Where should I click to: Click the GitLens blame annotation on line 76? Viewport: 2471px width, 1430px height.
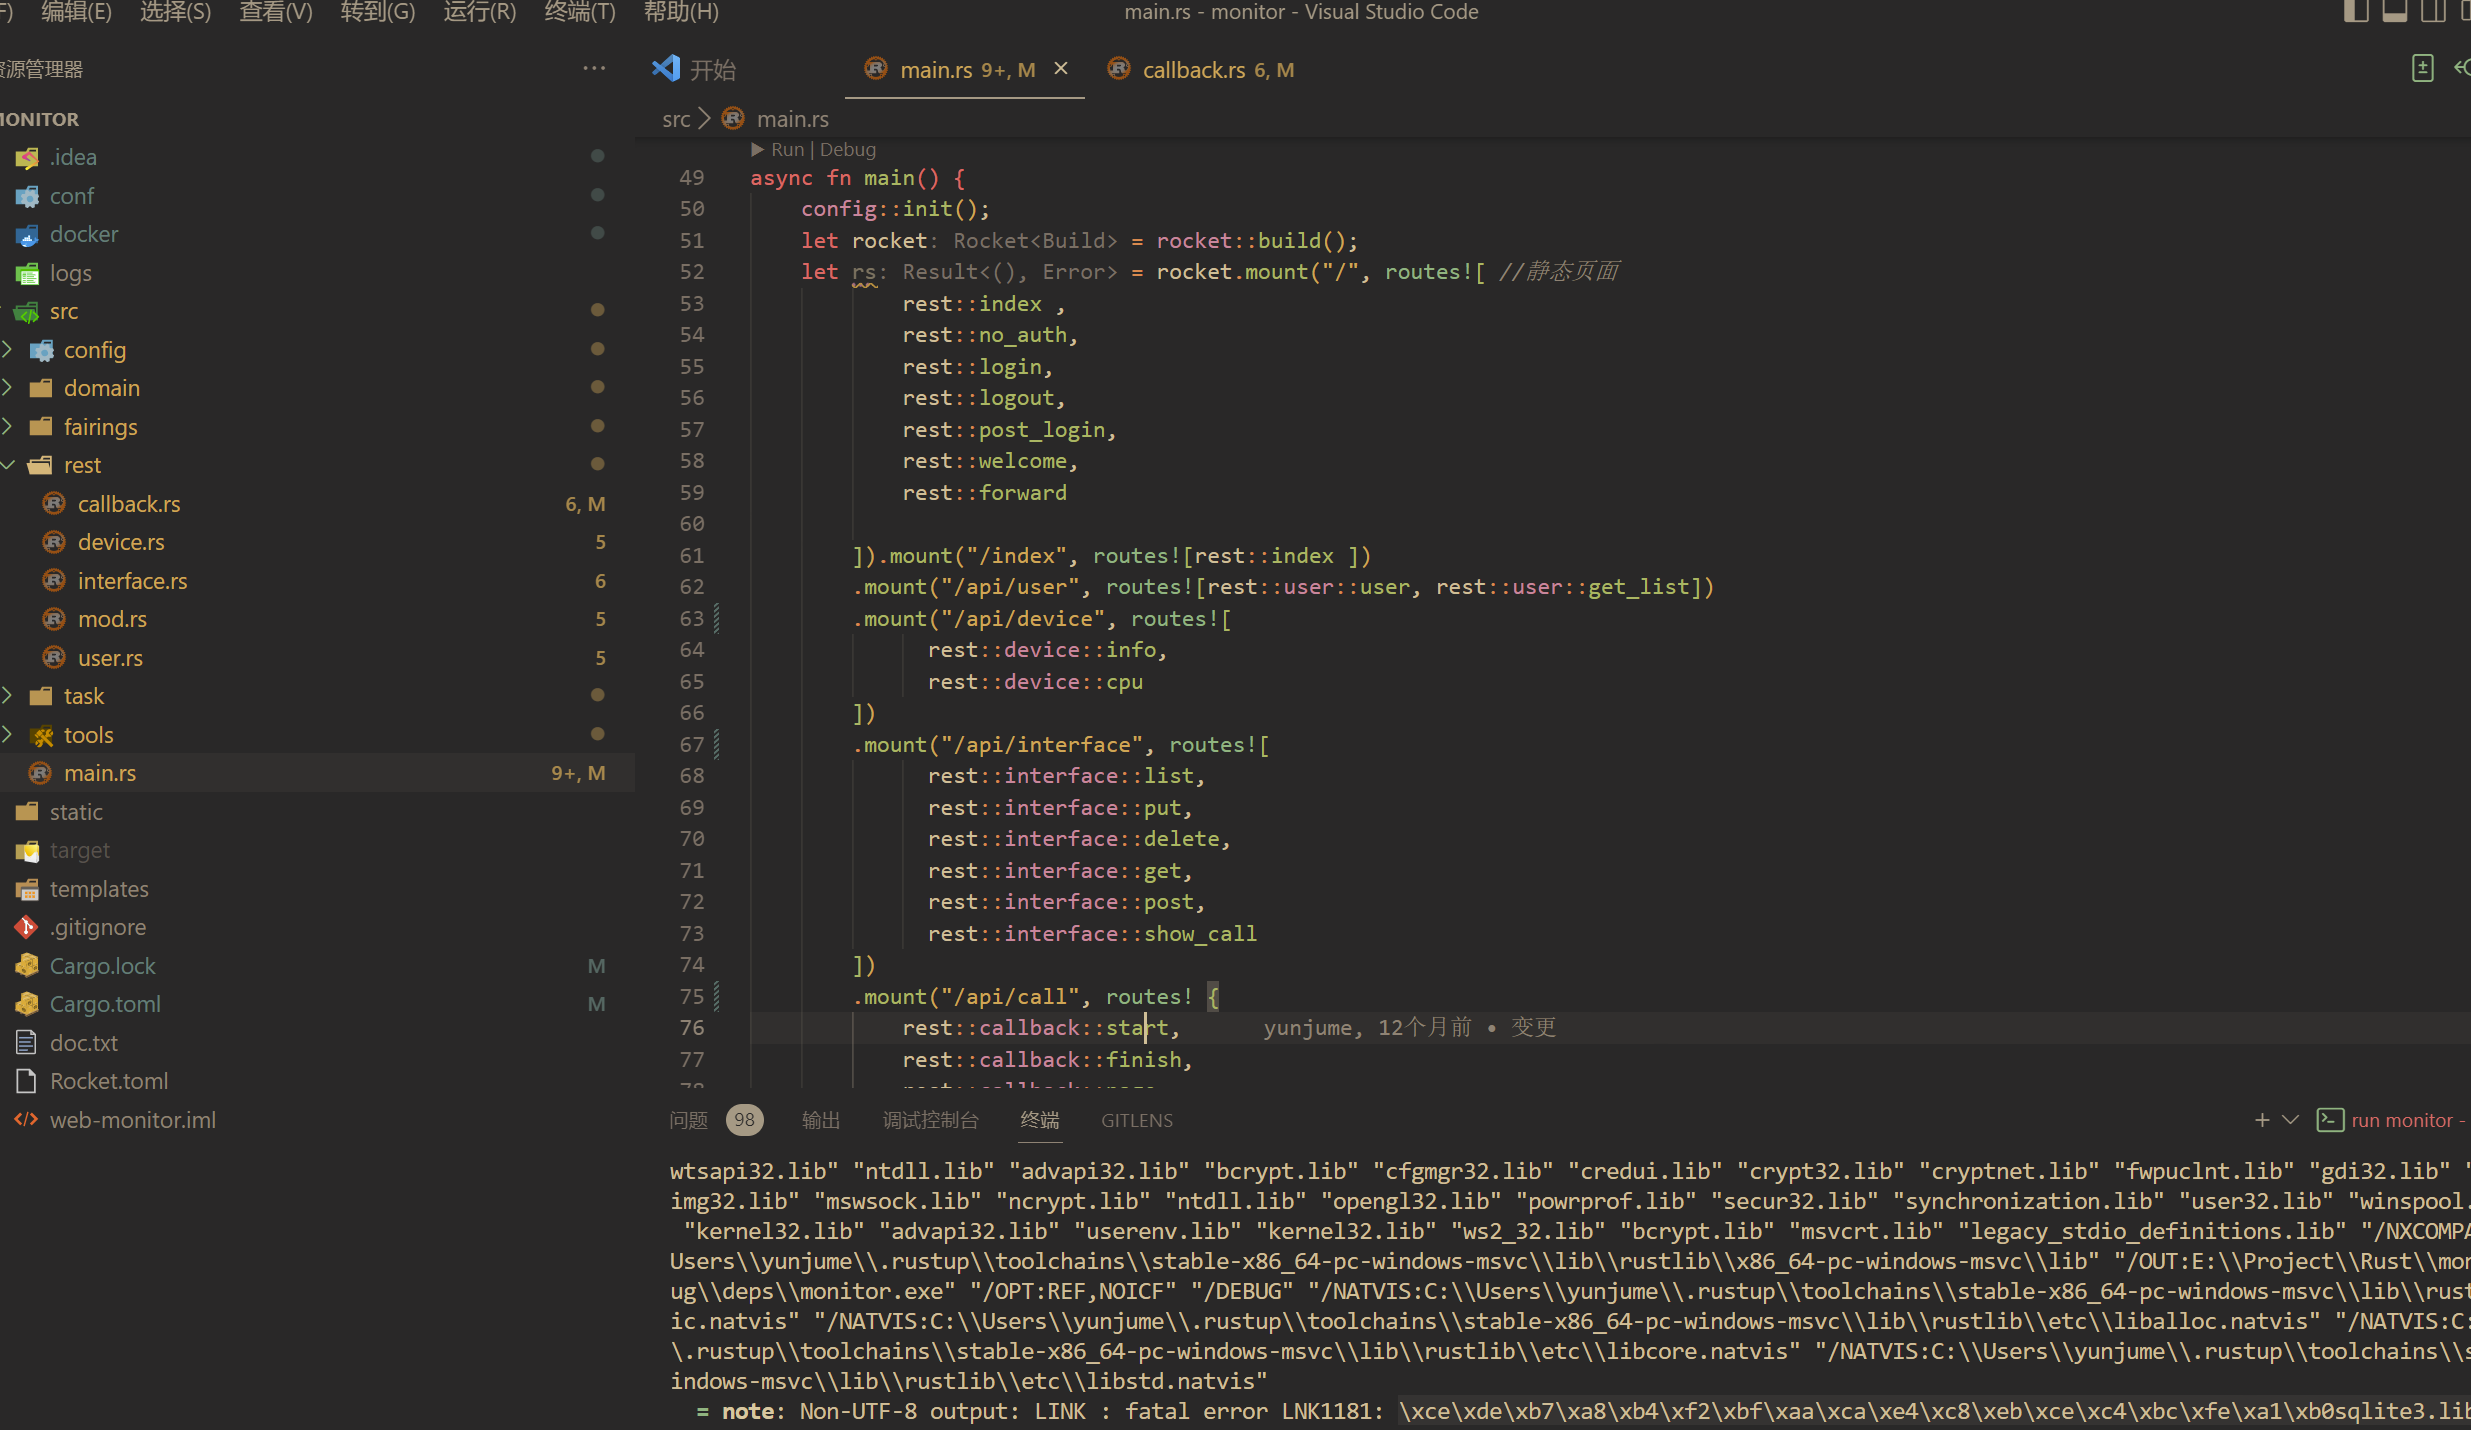coord(1409,1028)
